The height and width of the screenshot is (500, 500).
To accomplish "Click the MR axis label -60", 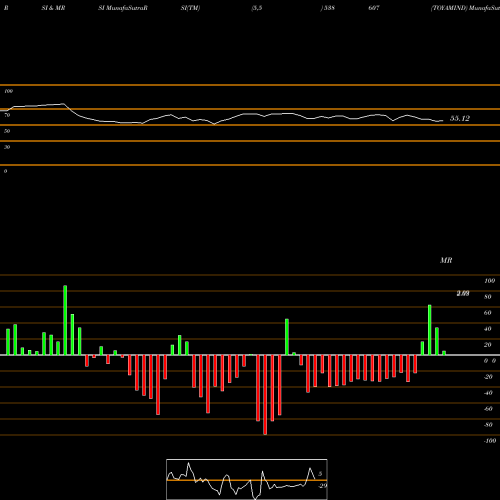I will point(488,409).
